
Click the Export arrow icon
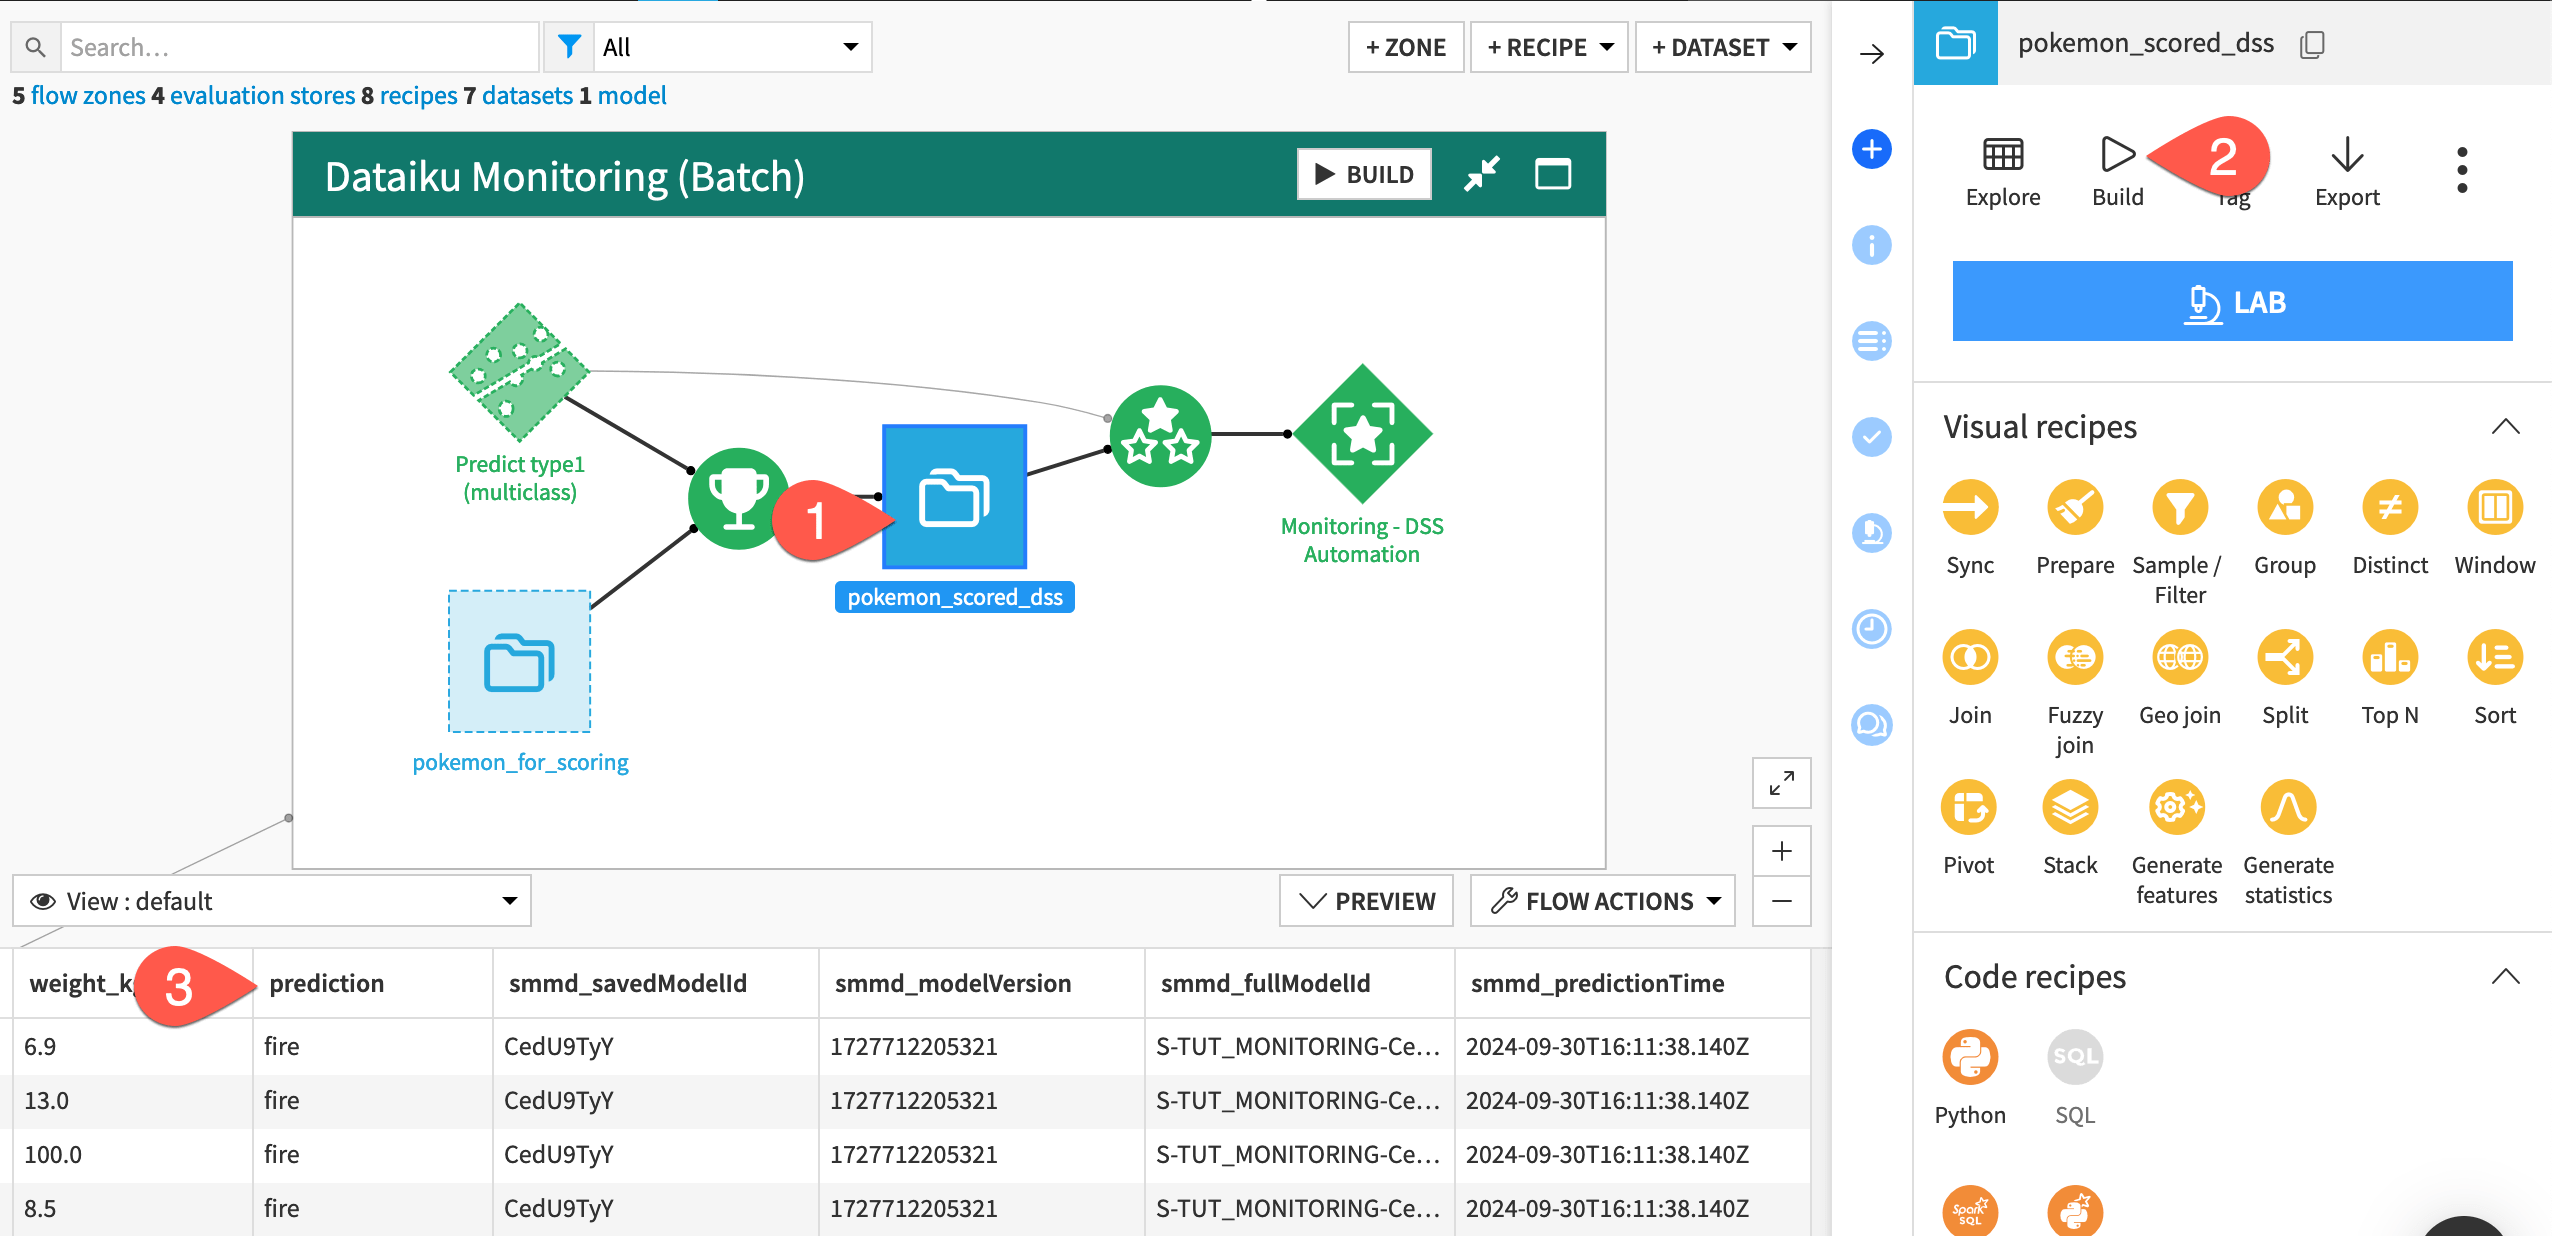click(2346, 156)
